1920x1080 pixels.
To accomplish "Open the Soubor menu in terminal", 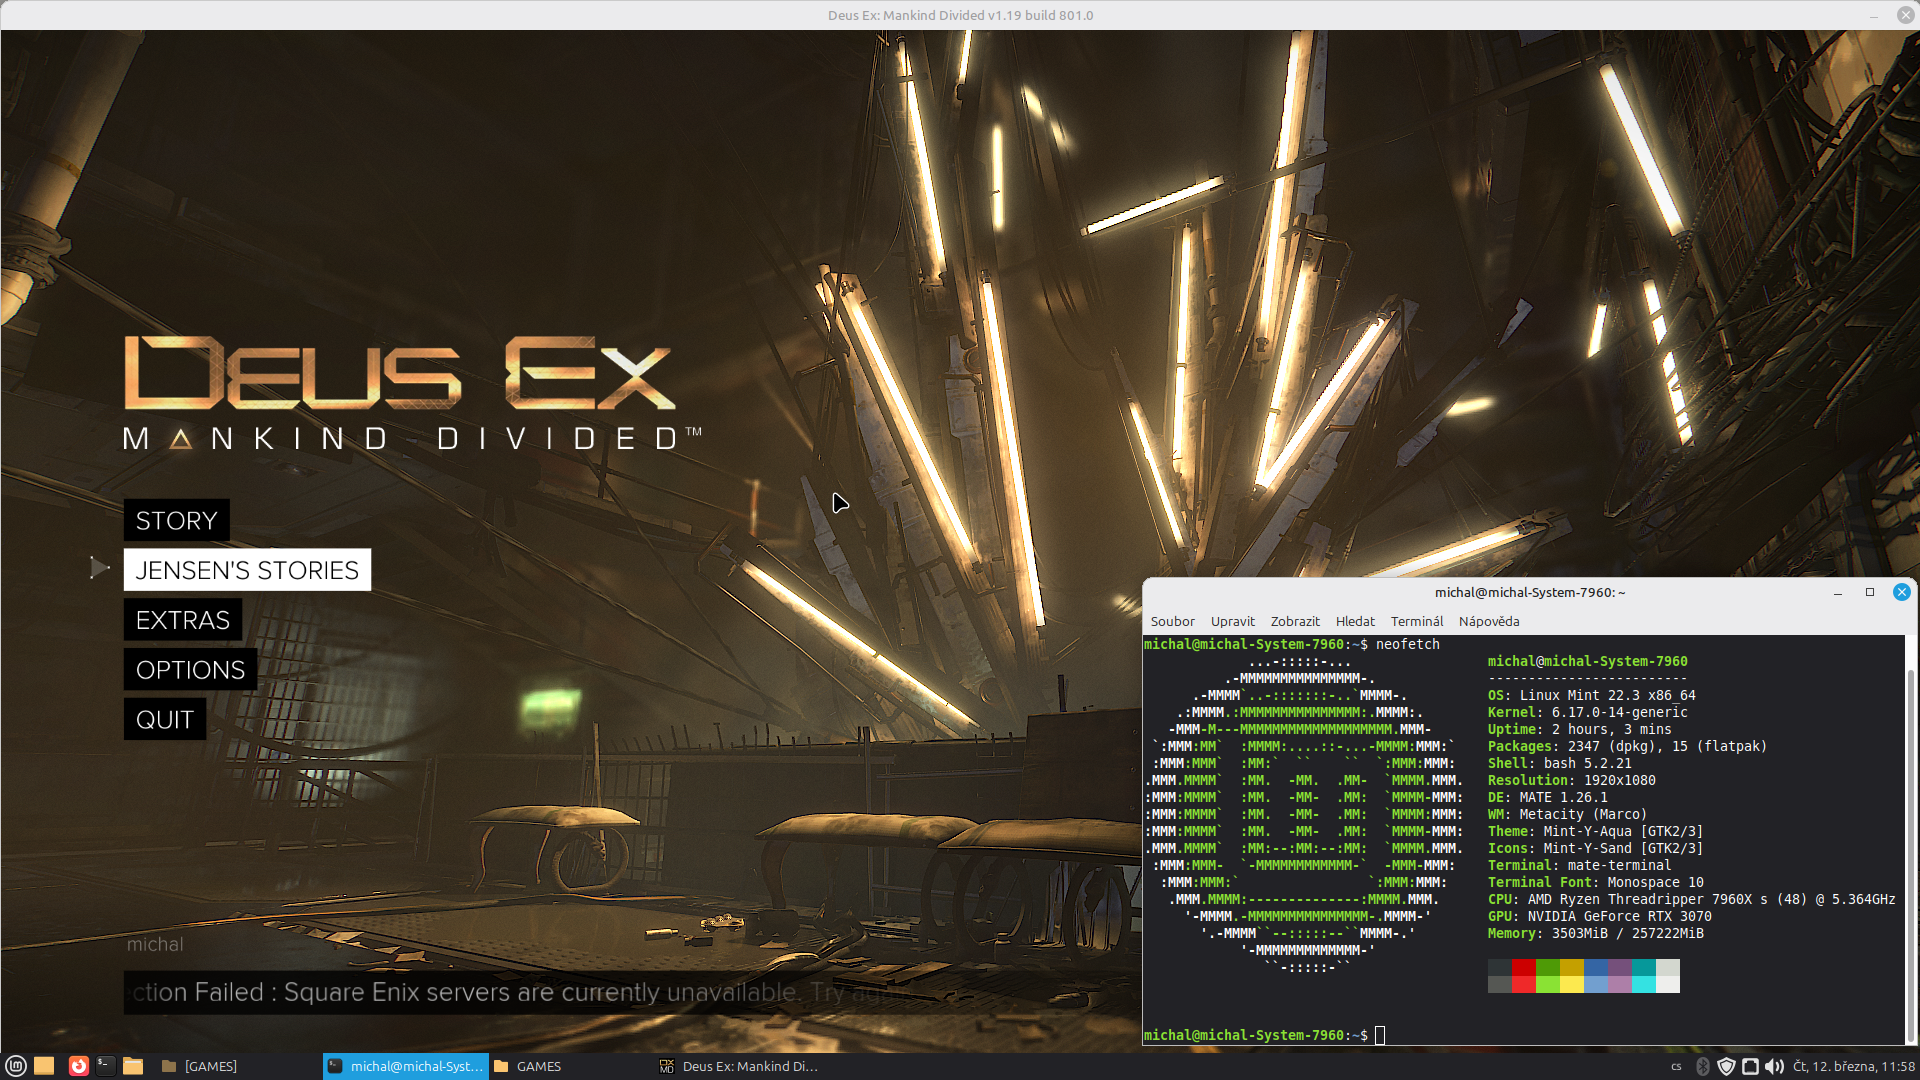I will [1172, 621].
